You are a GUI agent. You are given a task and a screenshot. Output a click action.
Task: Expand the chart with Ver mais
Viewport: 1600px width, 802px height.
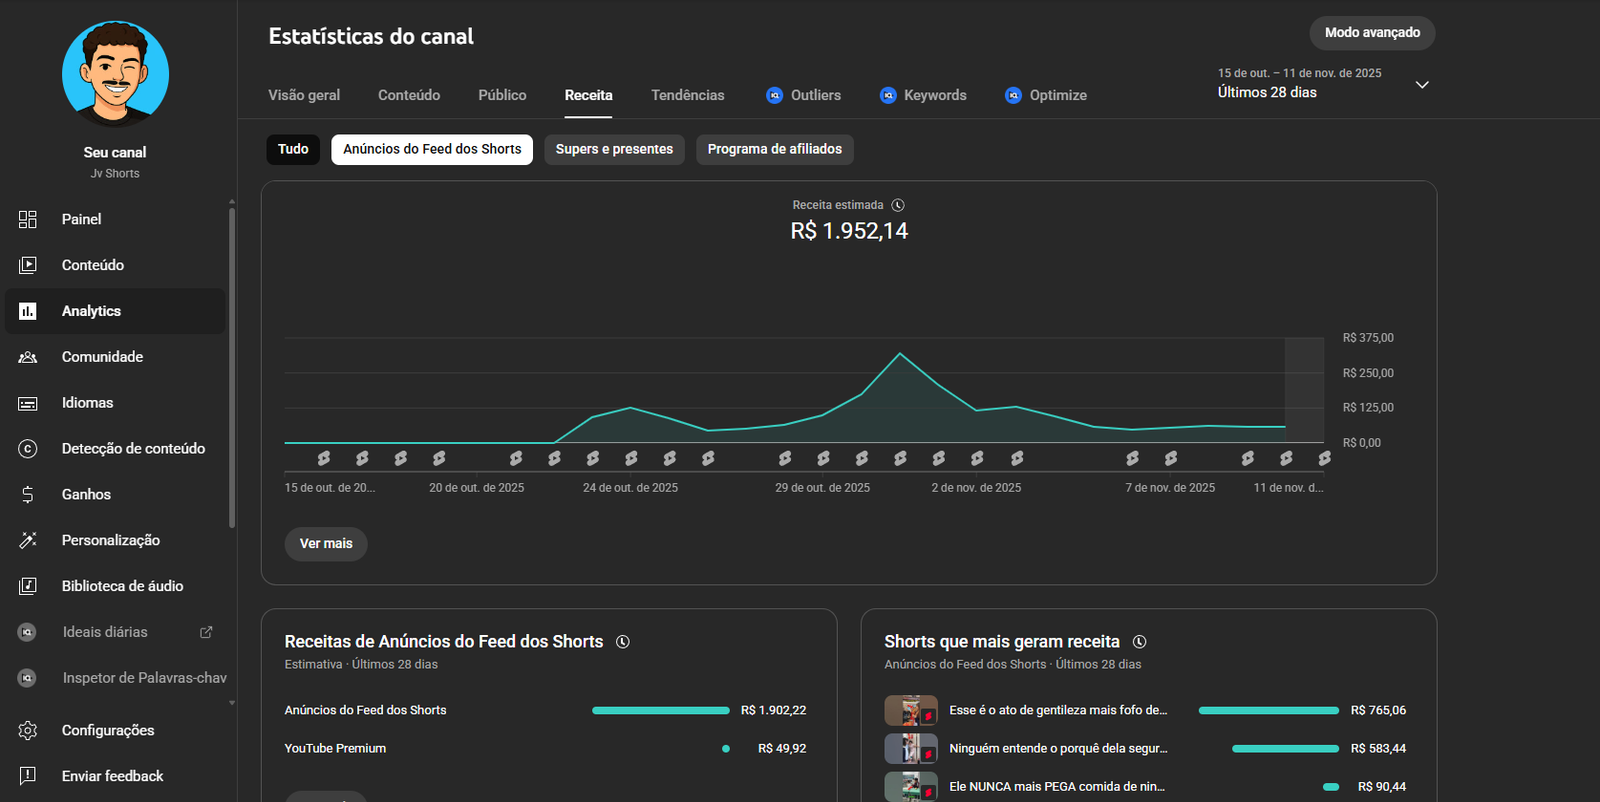click(x=326, y=544)
